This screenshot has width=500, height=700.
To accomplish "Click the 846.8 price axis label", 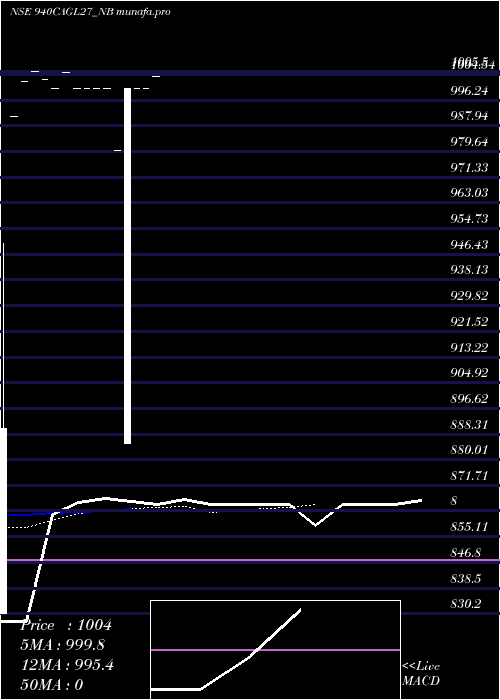I will click(466, 553).
